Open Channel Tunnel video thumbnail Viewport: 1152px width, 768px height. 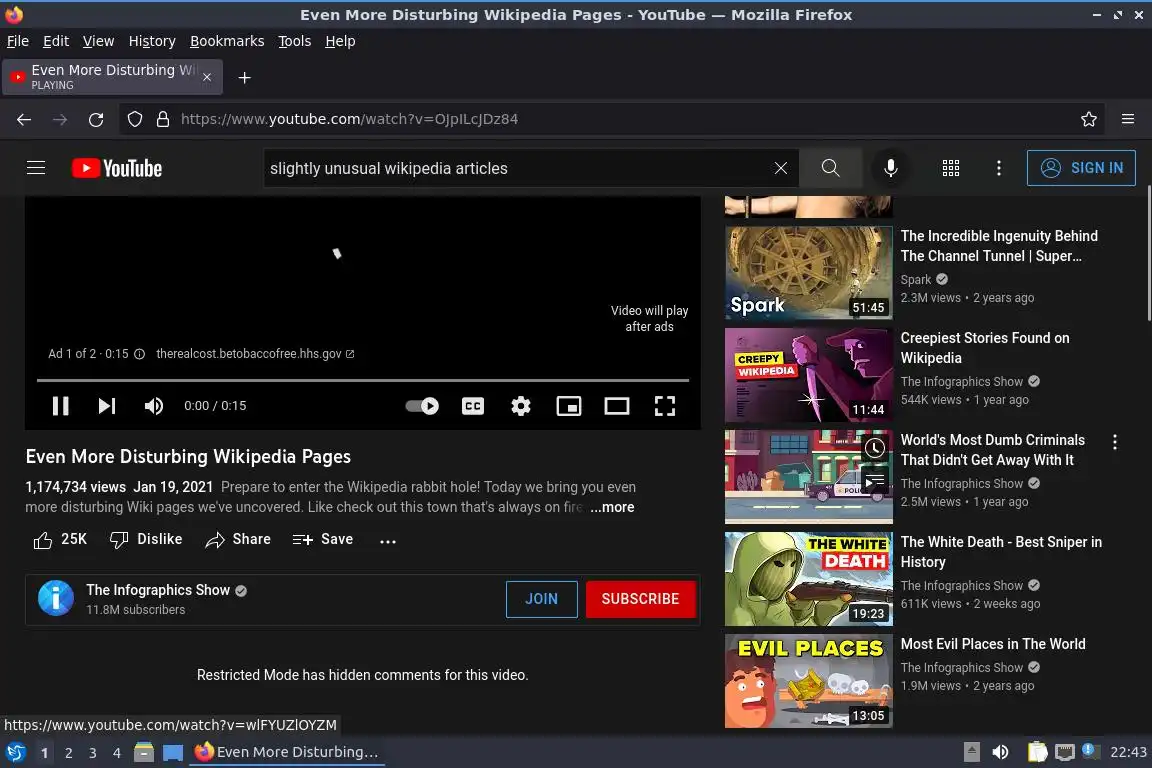click(x=808, y=273)
